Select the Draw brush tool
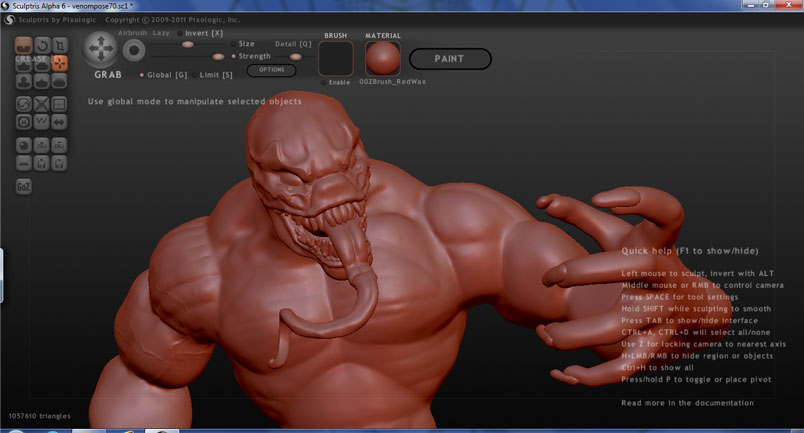The image size is (804, 433). 24,64
